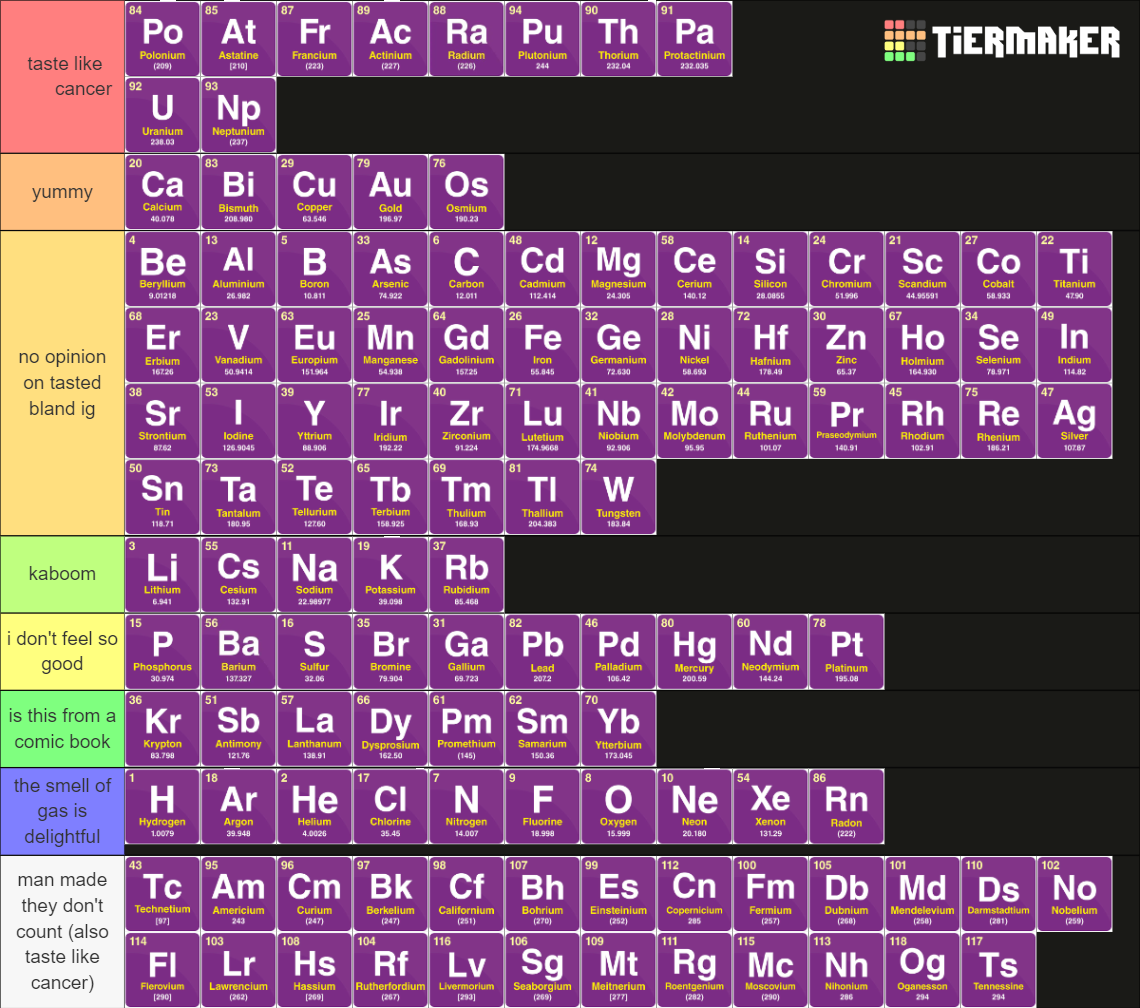Click the Tungsten (W) element tile
Image resolution: width=1140 pixels, height=1008 pixels.
click(x=618, y=497)
